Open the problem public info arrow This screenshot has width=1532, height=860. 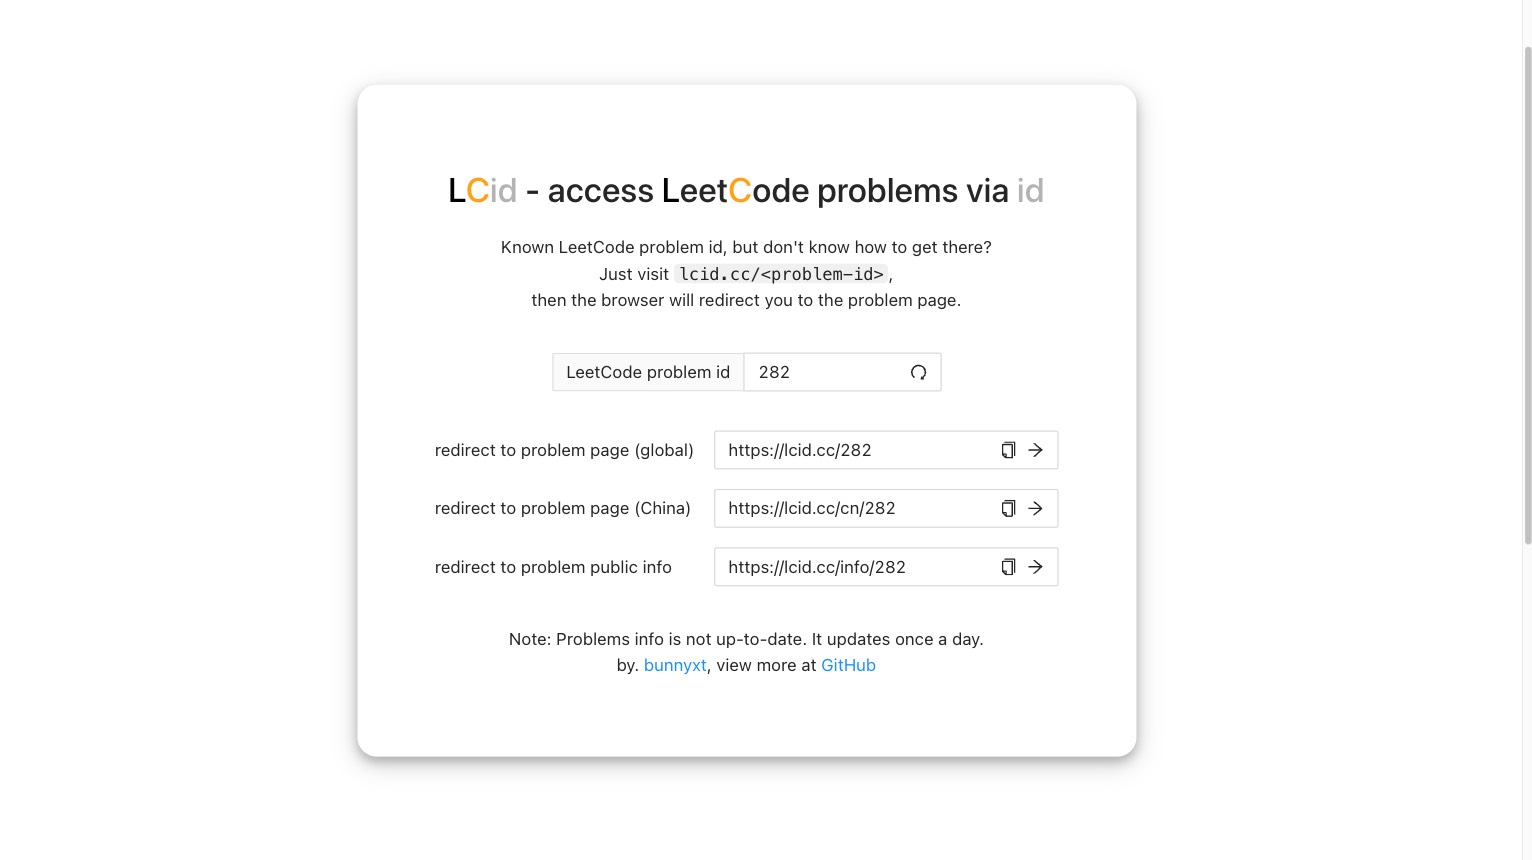[1036, 567]
